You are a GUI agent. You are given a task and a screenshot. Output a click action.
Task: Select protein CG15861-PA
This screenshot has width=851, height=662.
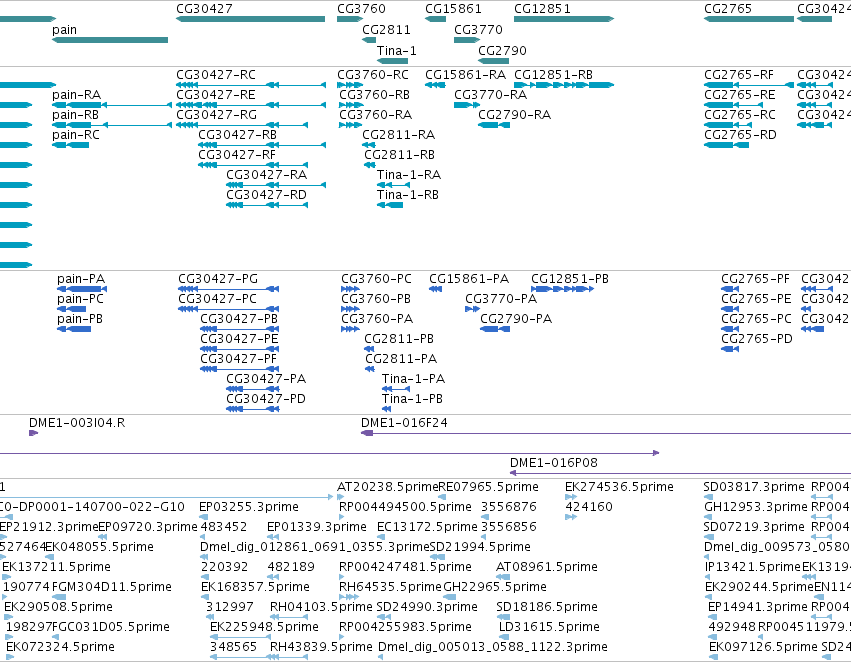click(x=435, y=289)
